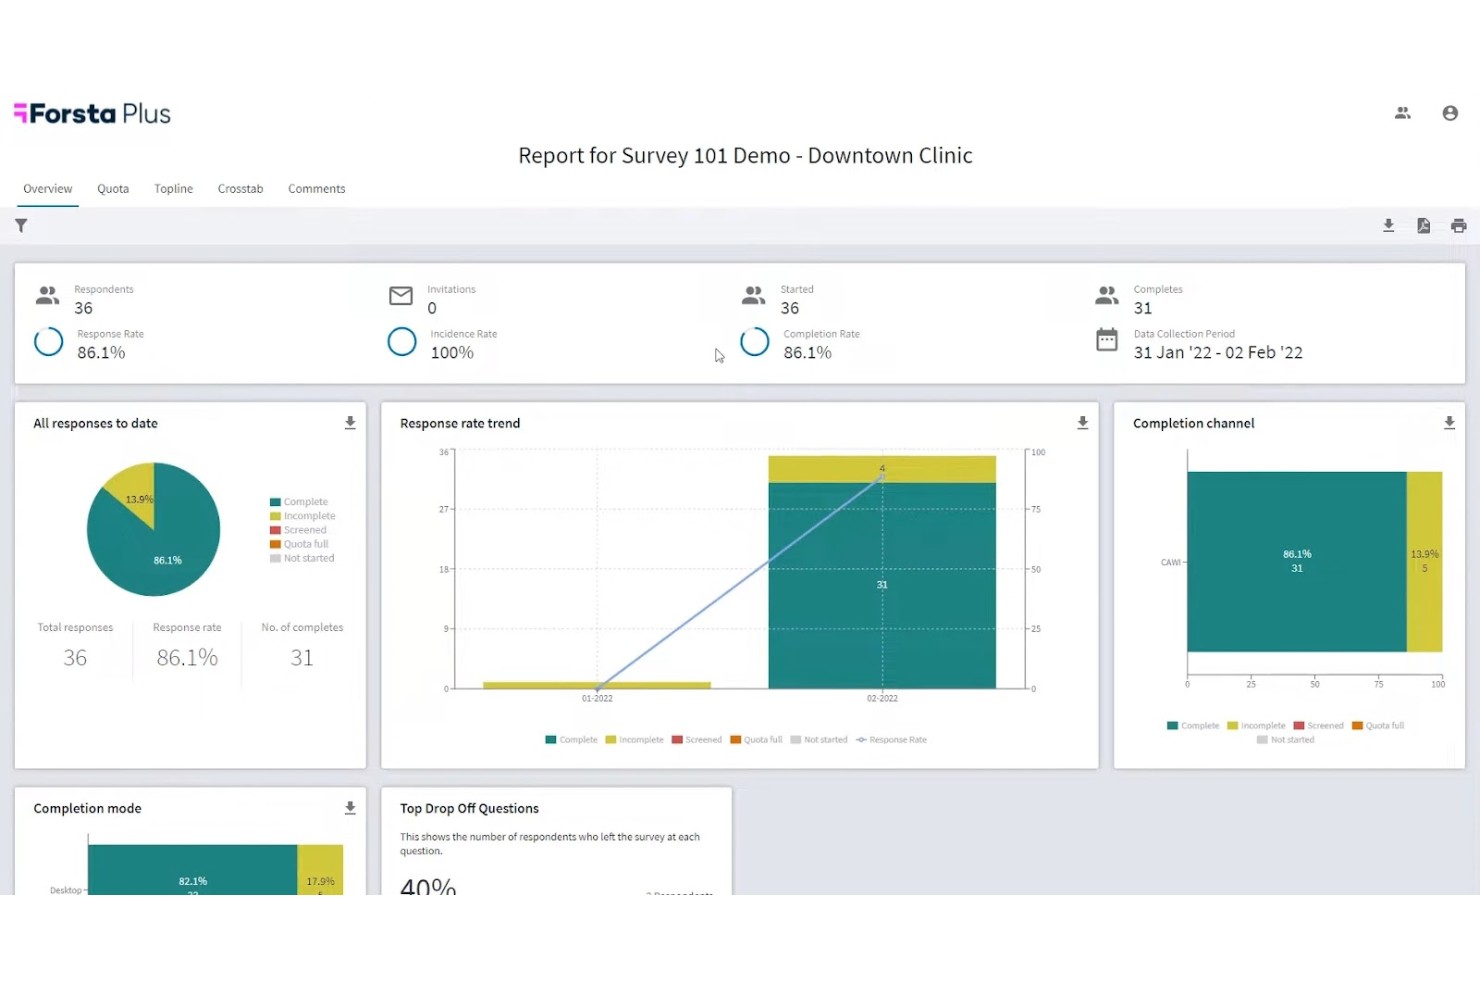Click the filter icon in the toolbar
This screenshot has width=1480, height=987.
point(21,225)
